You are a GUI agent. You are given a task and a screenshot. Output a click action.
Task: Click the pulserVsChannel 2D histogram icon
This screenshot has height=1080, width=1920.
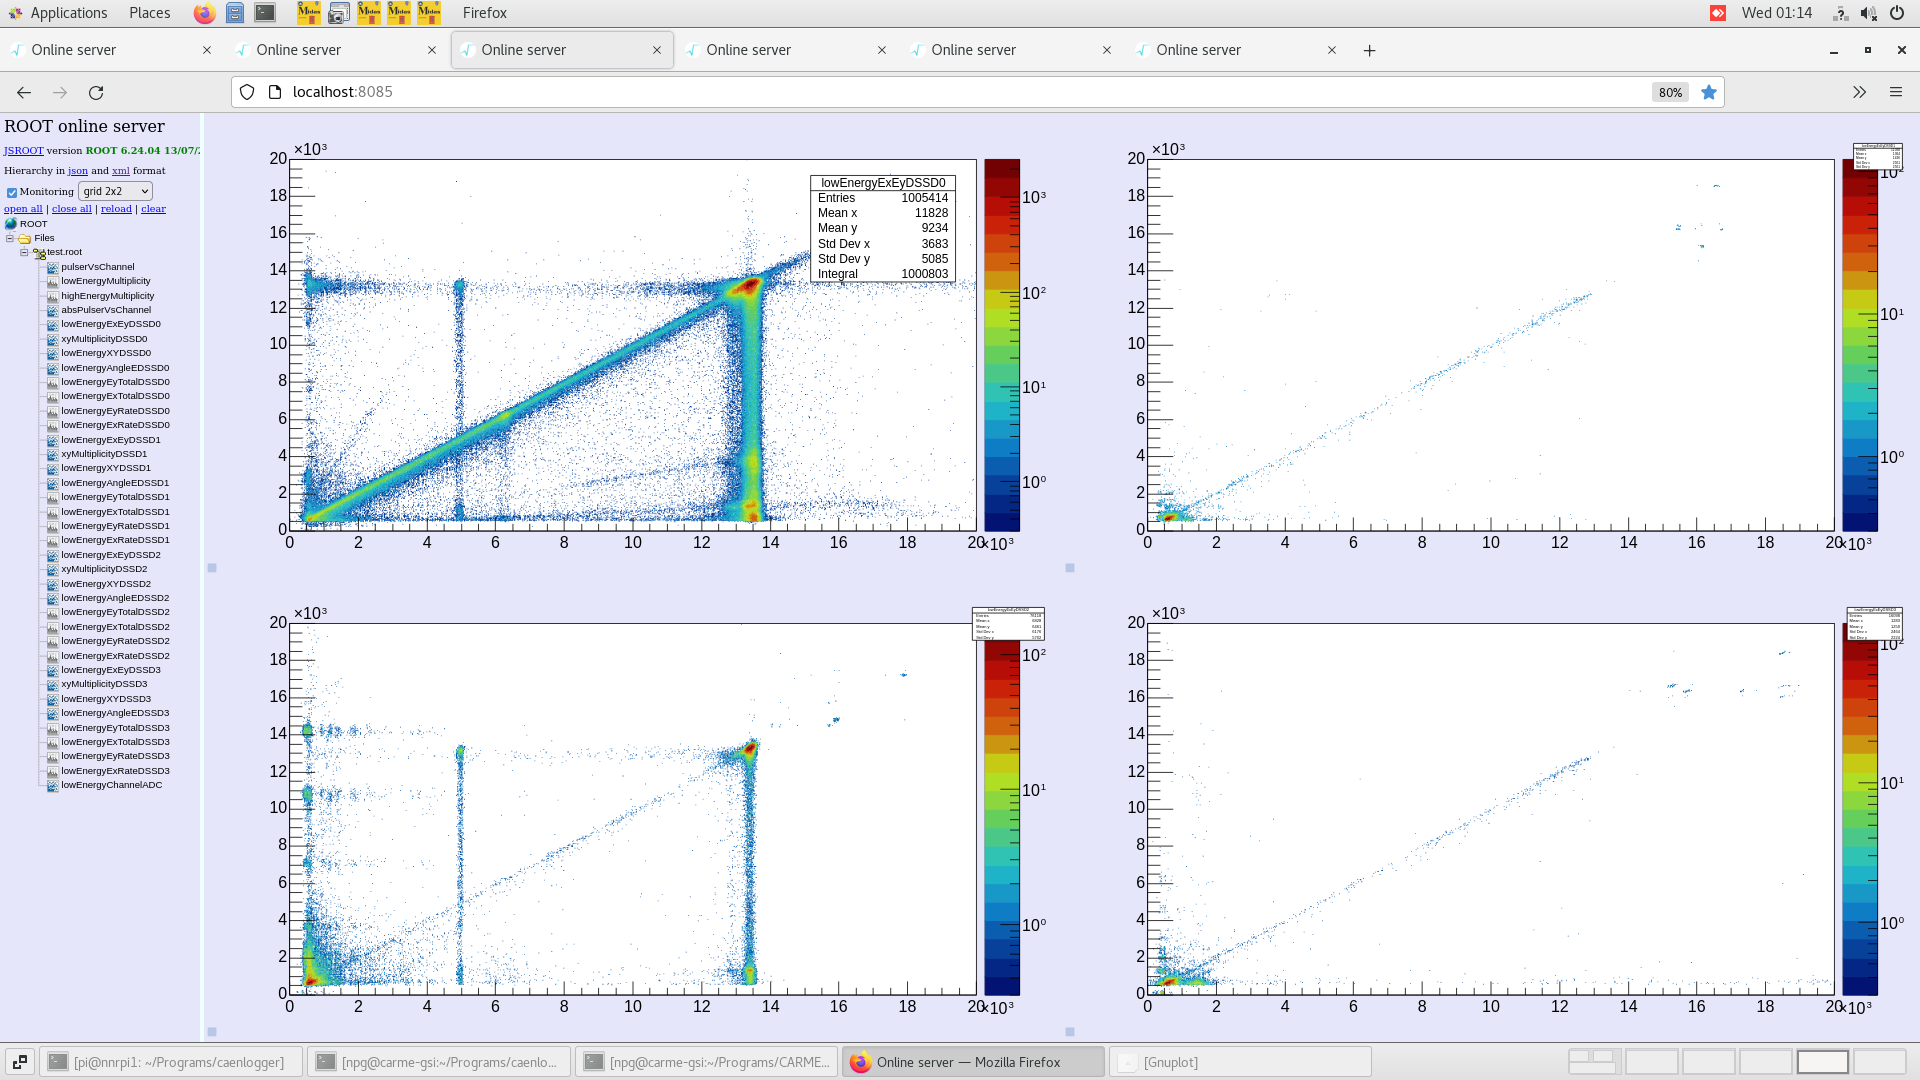(52, 267)
